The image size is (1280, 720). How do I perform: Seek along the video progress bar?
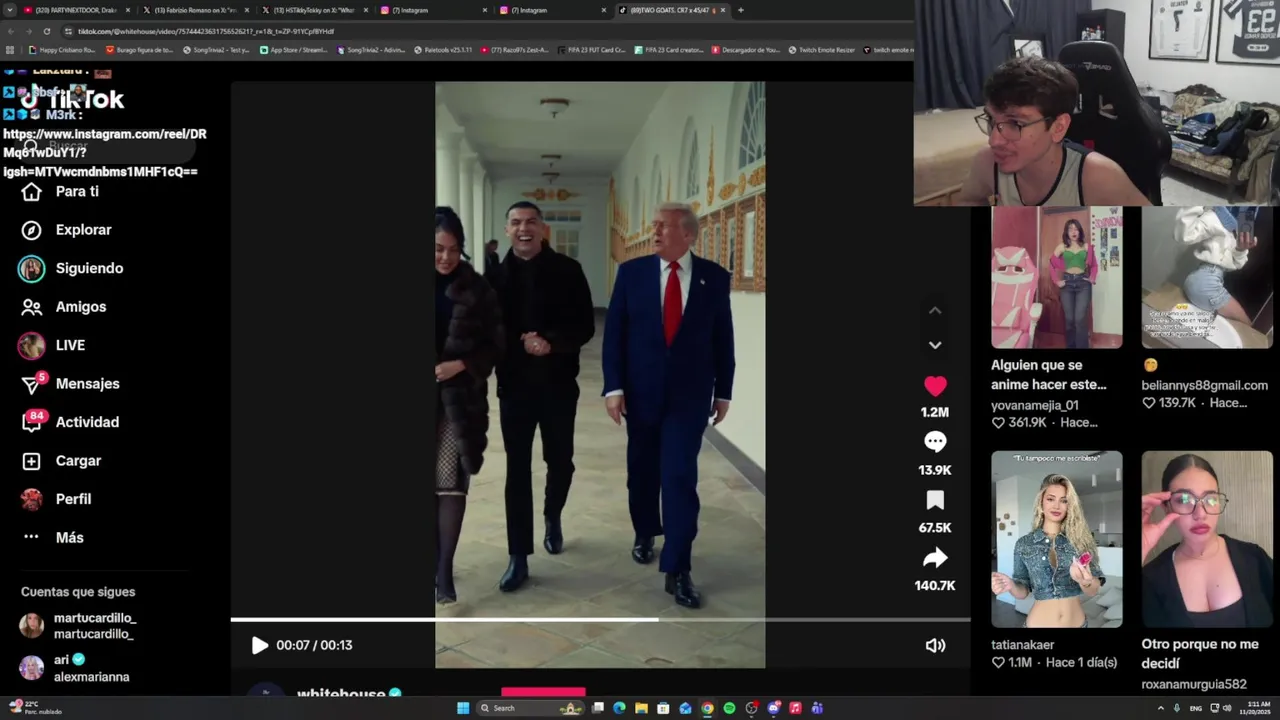(600, 620)
